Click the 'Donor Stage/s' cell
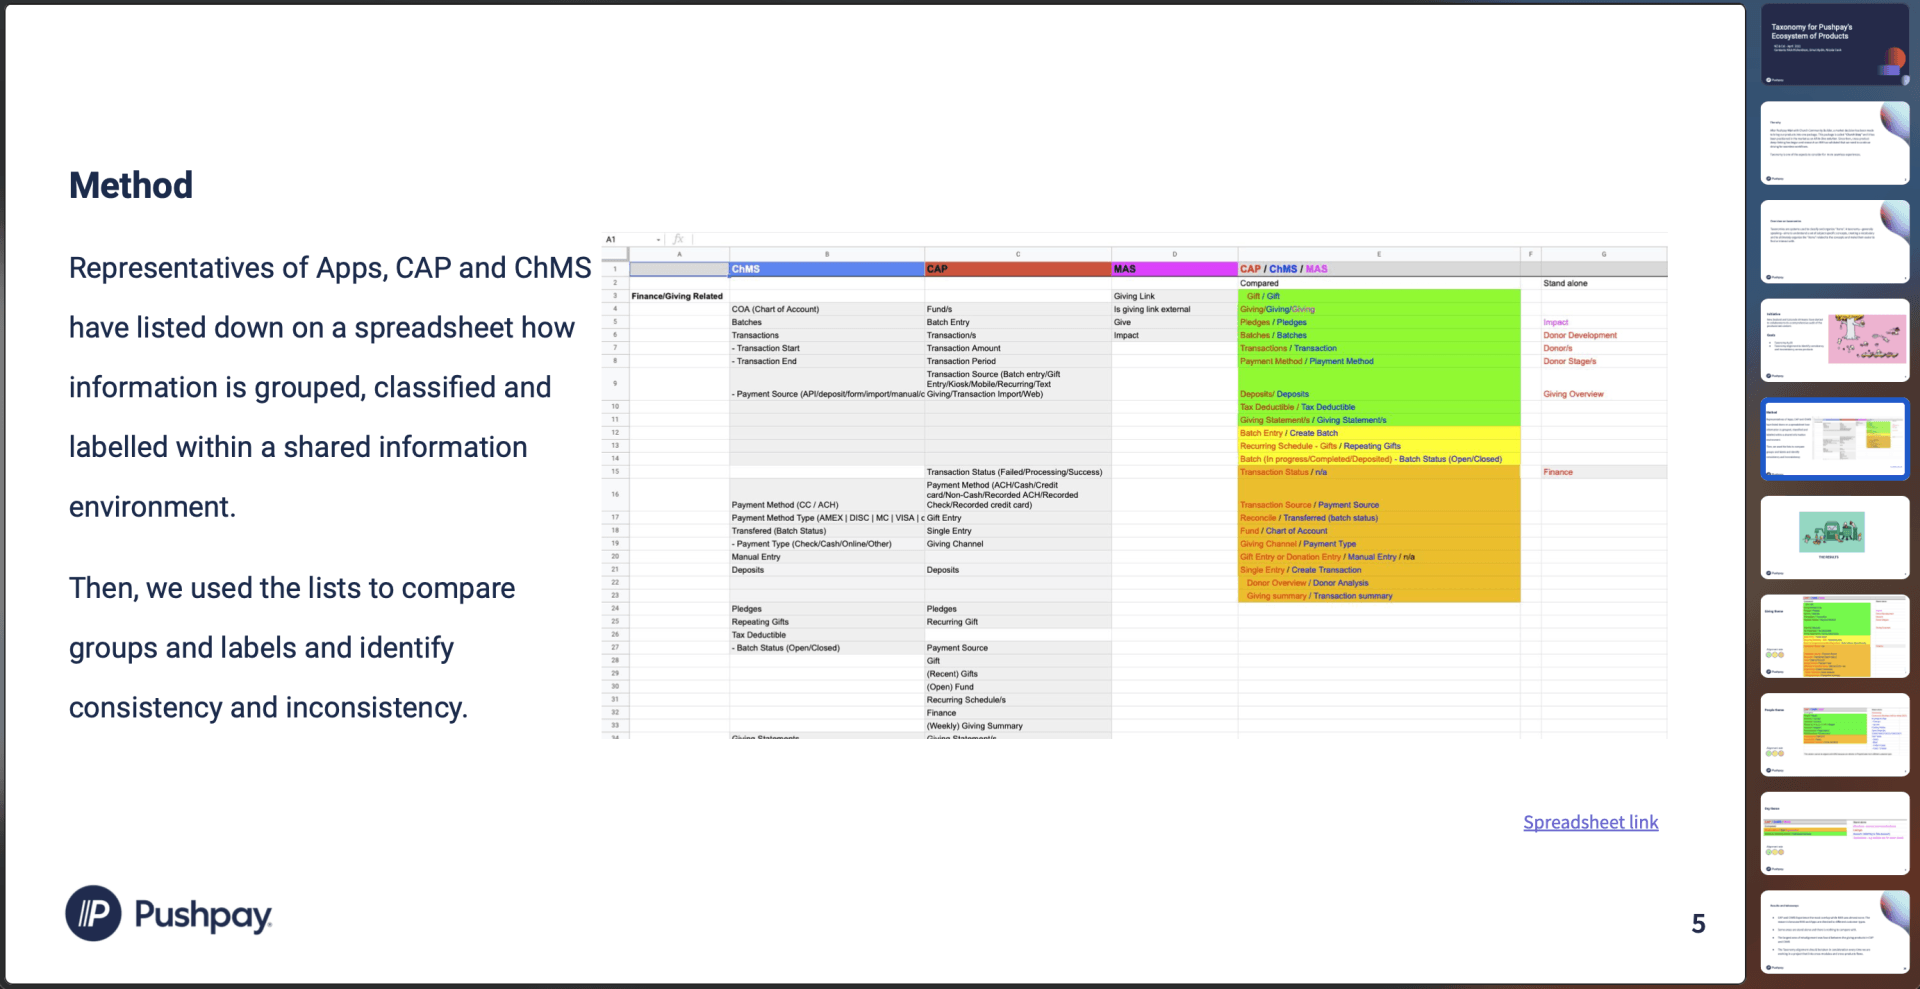 click(1604, 361)
